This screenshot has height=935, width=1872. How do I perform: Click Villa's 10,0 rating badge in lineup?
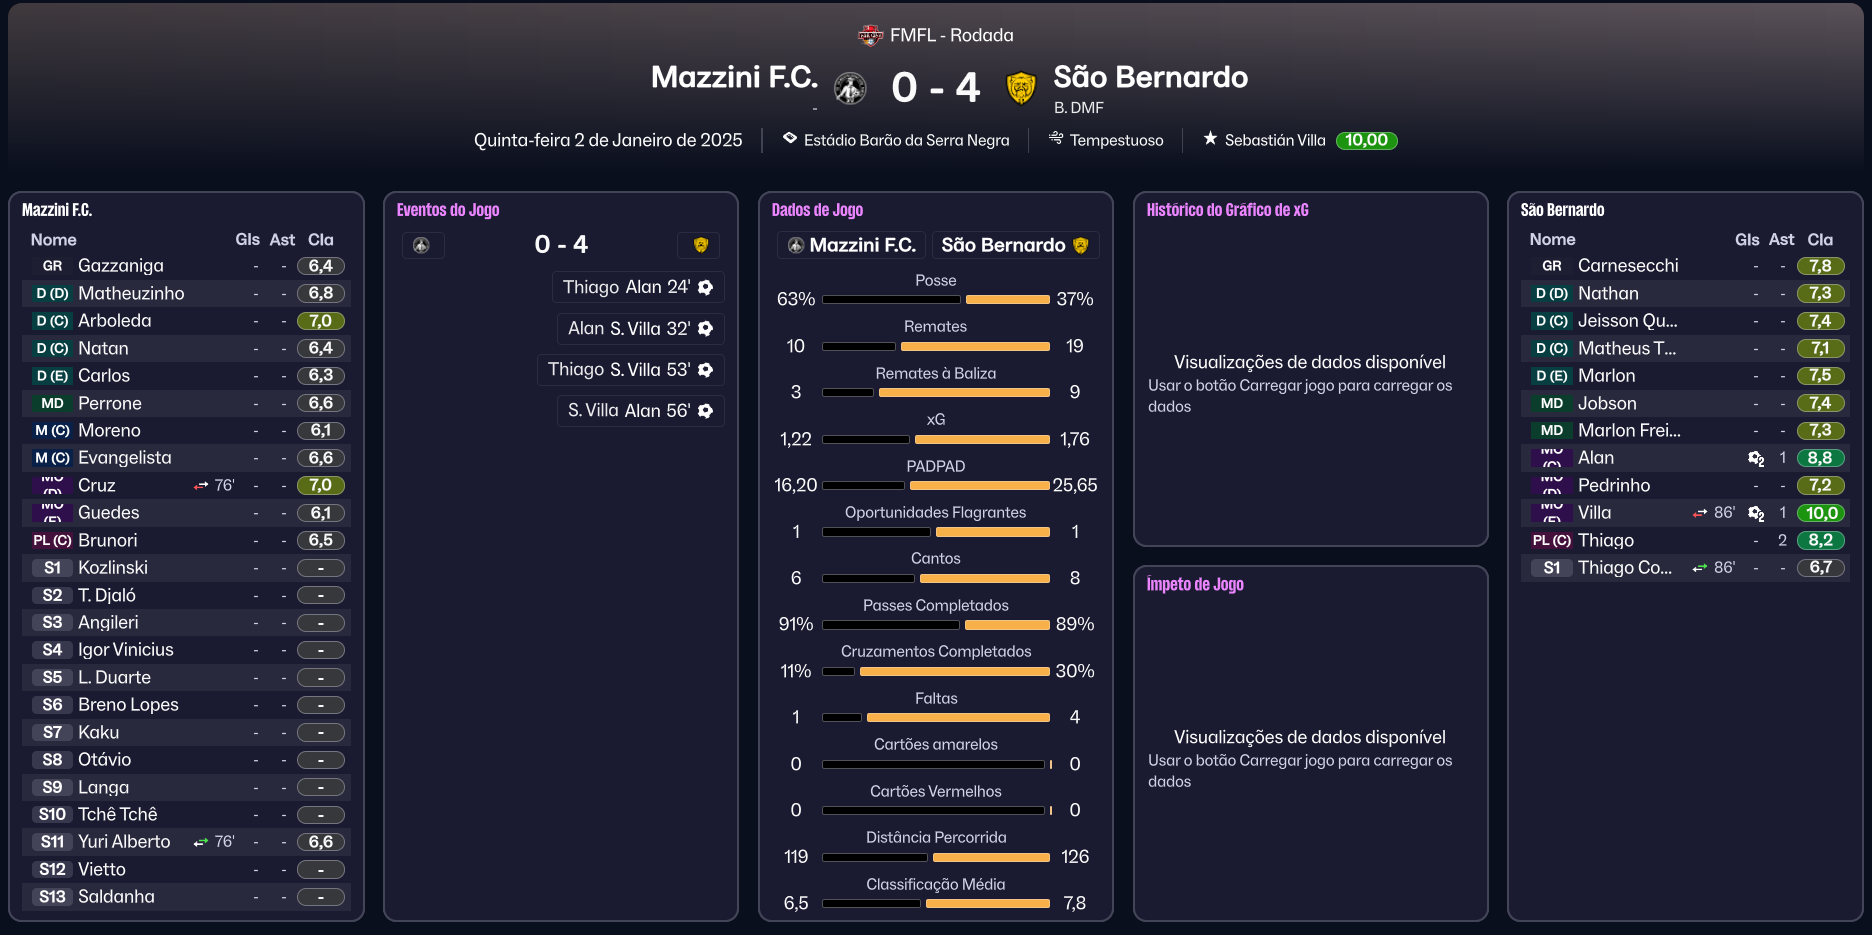tap(1820, 513)
